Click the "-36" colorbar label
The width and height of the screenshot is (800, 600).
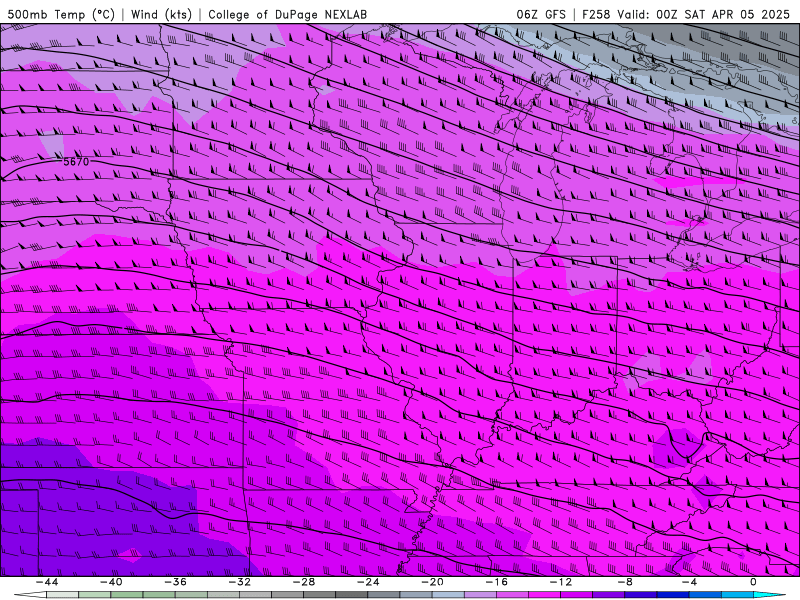pos(175,582)
